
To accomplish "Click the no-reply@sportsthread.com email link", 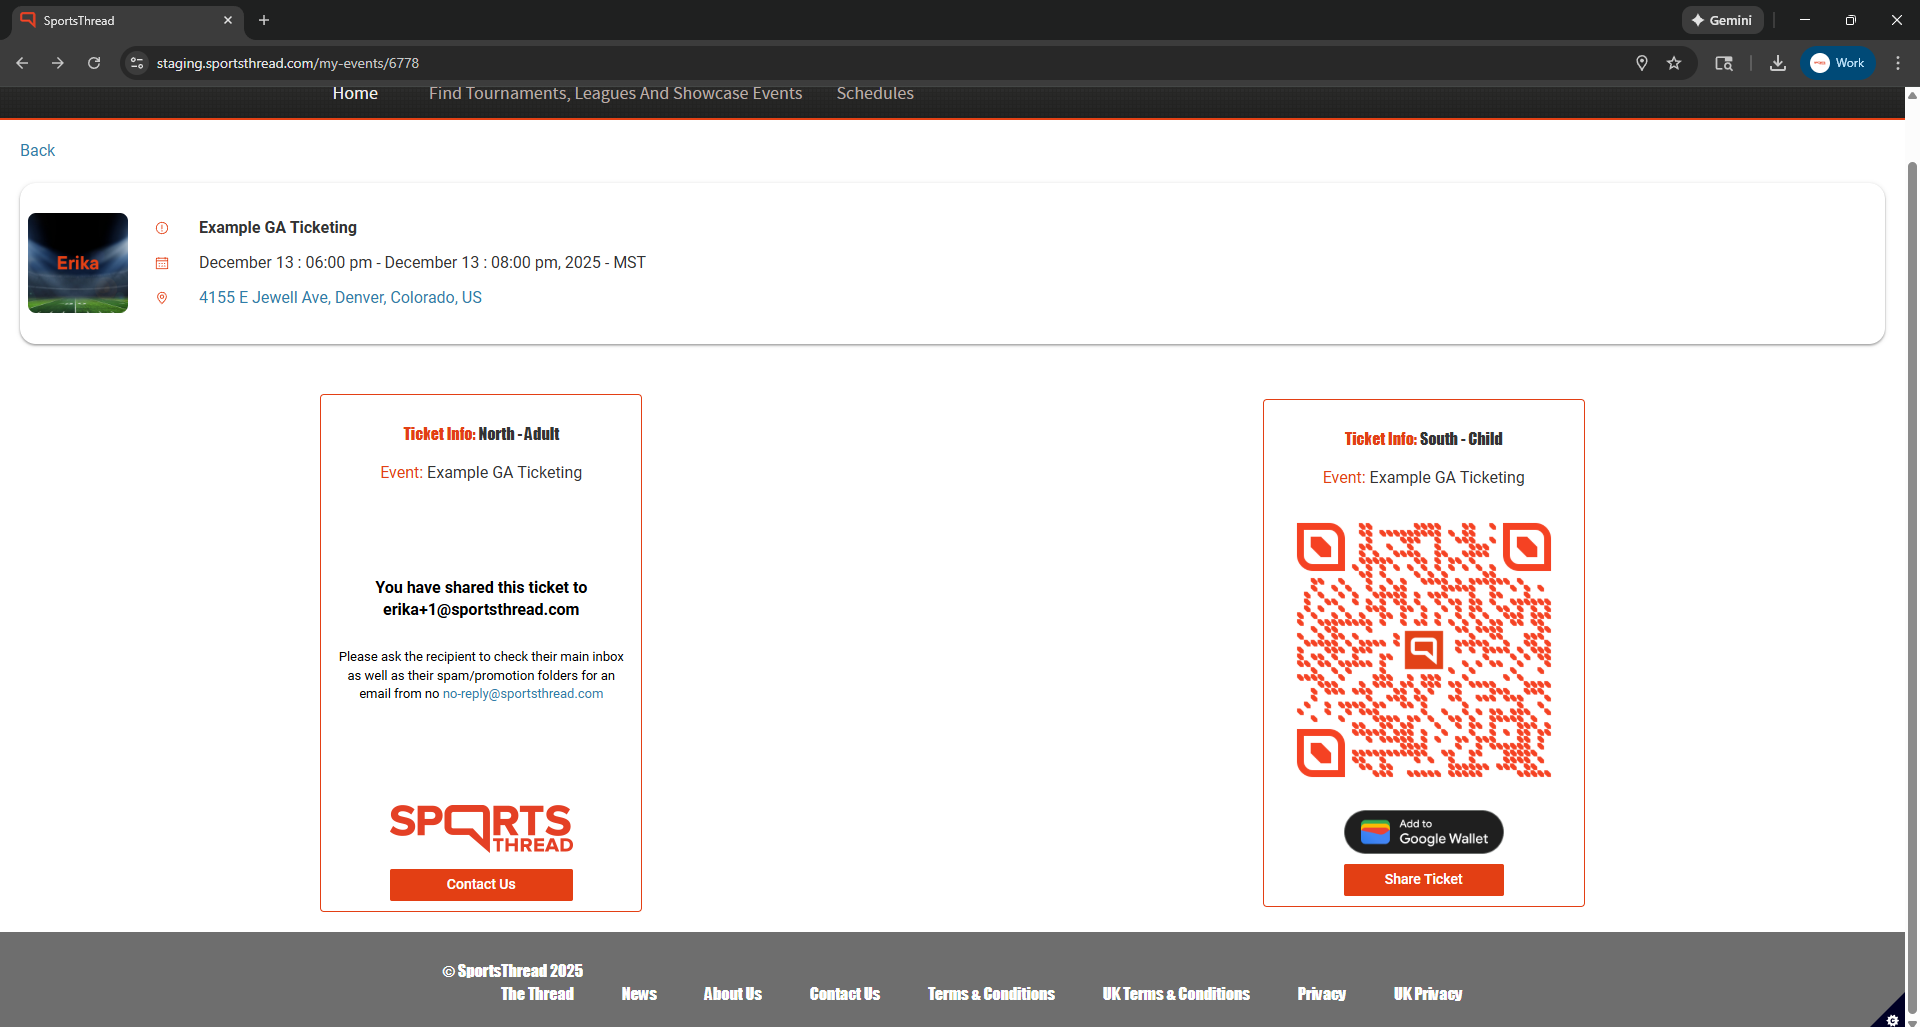I will tap(523, 693).
